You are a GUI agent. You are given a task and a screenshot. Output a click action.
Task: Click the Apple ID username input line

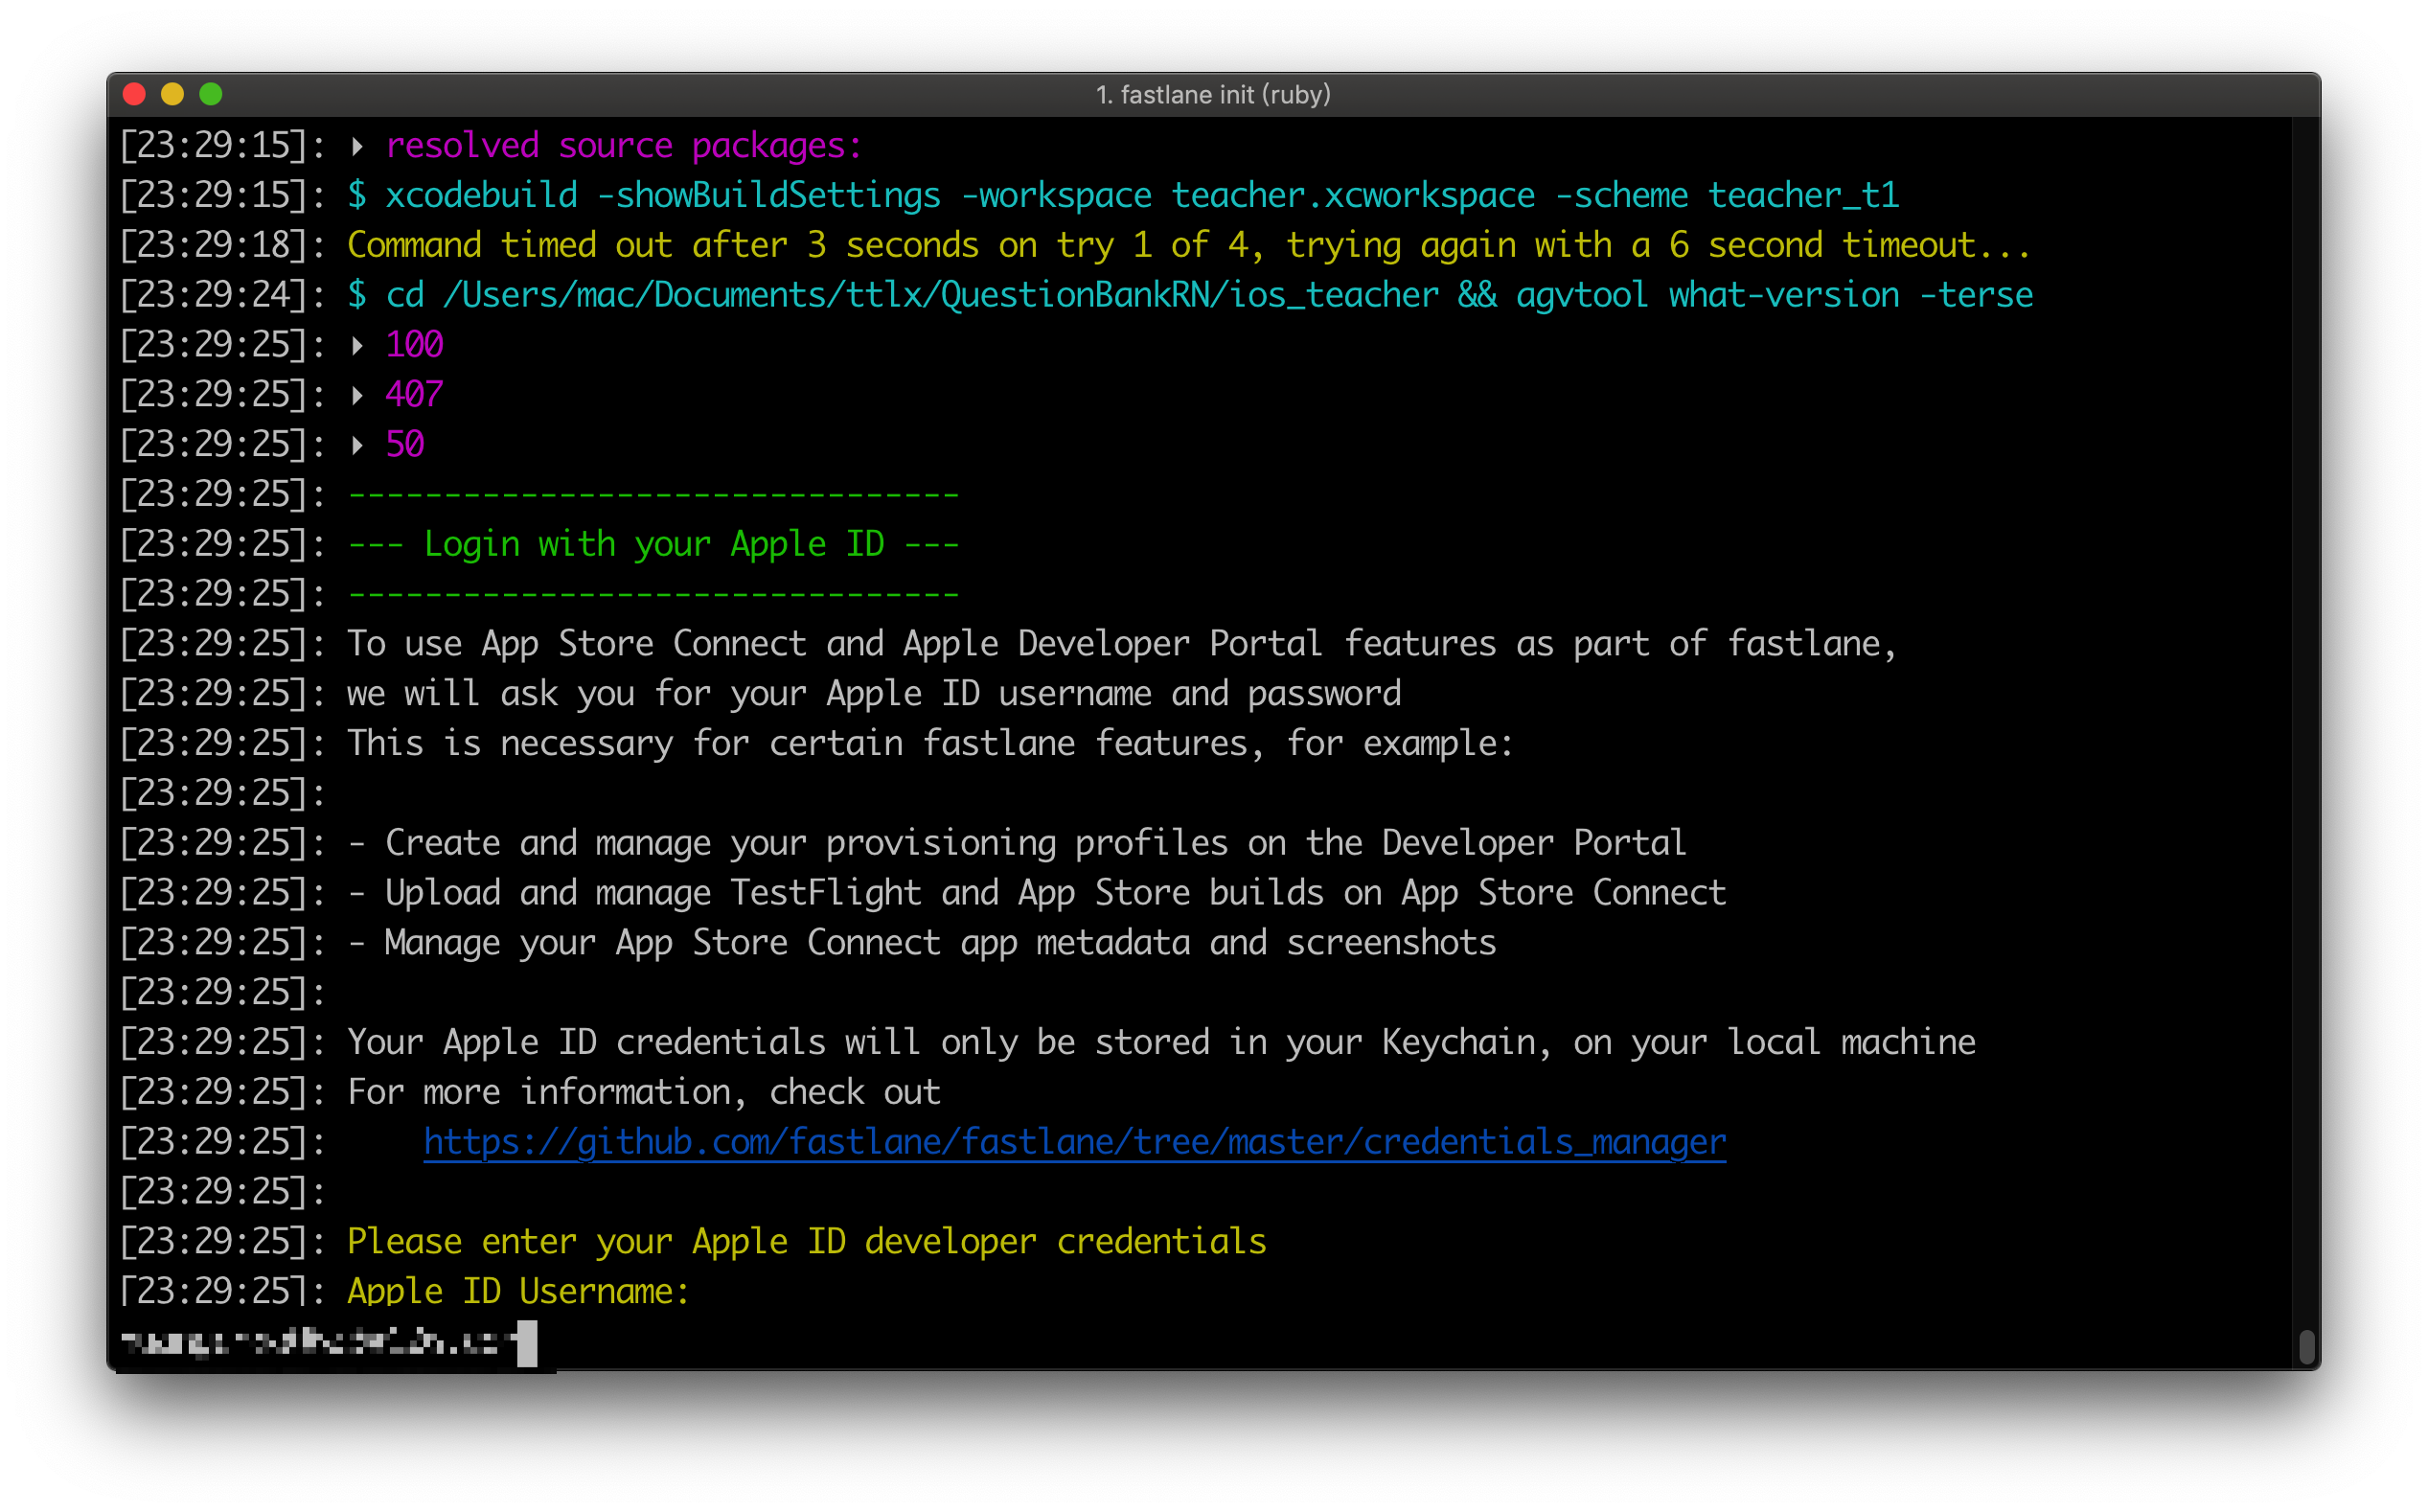(328, 1342)
